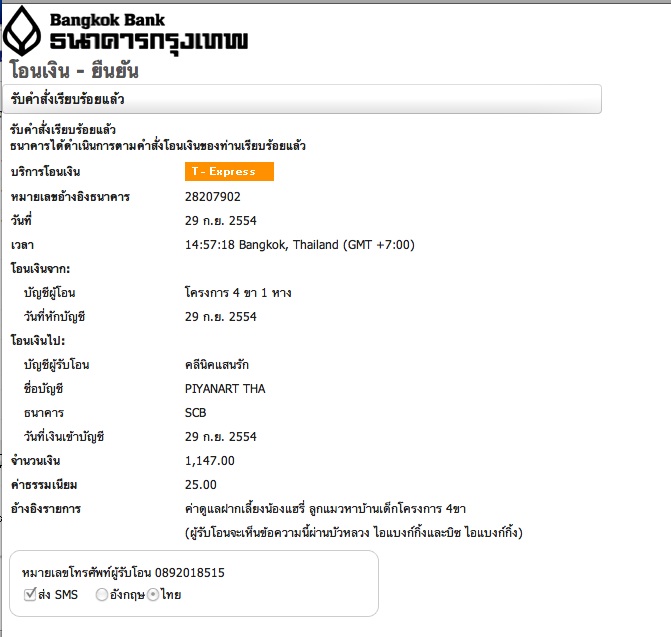Click the จำนวนเงิน label

click(36, 461)
